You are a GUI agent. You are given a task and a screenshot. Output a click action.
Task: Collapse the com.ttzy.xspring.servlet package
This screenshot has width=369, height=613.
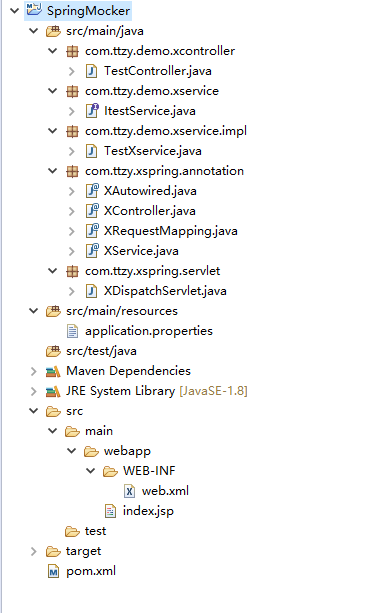click(x=52, y=271)
